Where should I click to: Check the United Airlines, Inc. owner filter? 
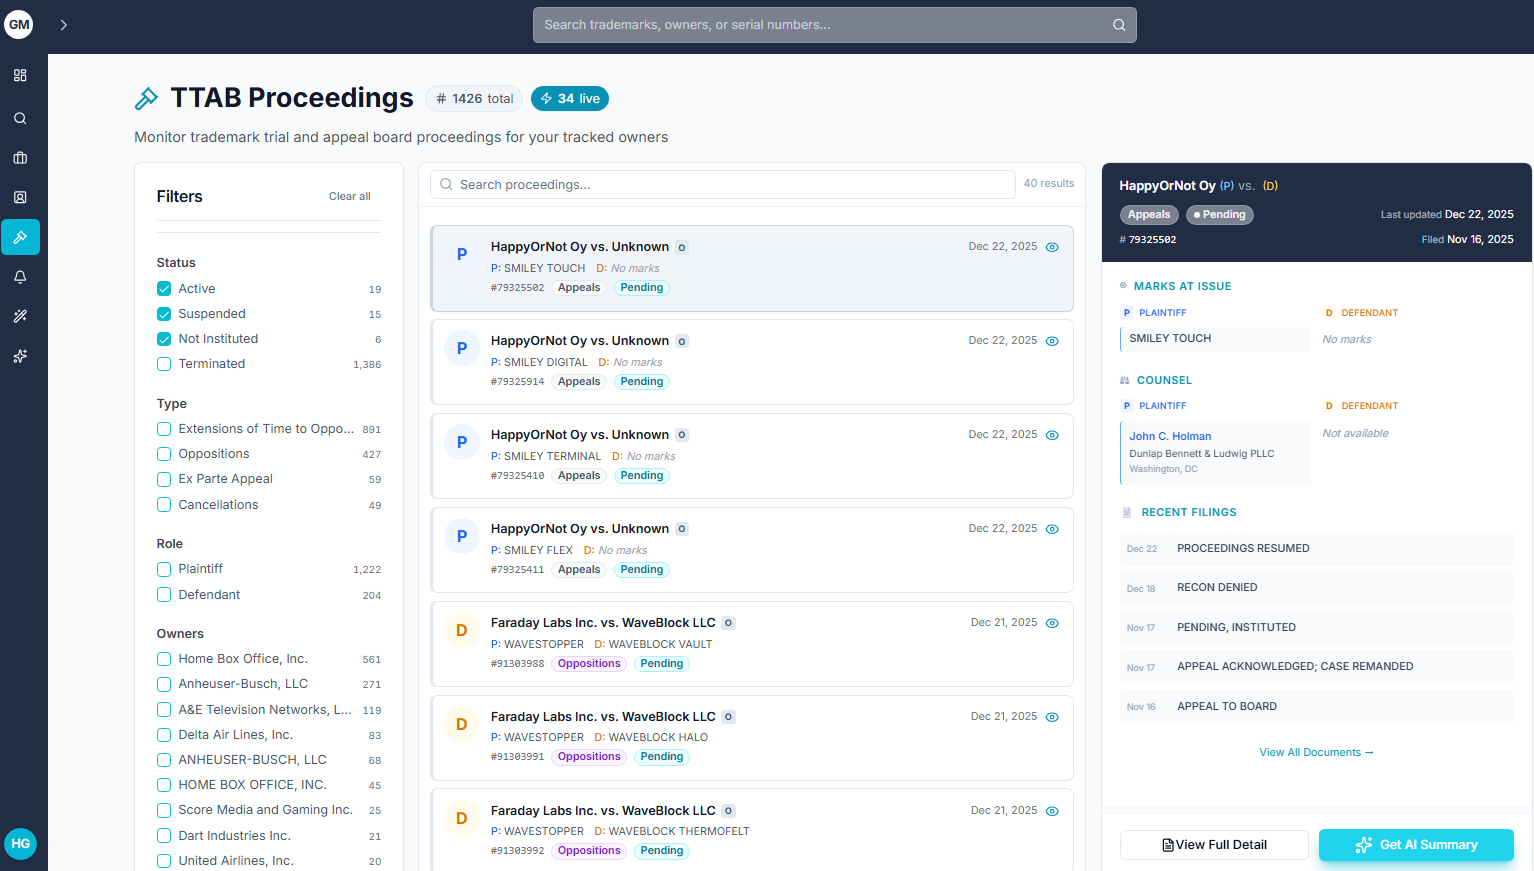pyautogui.click(x=164, y=861)
